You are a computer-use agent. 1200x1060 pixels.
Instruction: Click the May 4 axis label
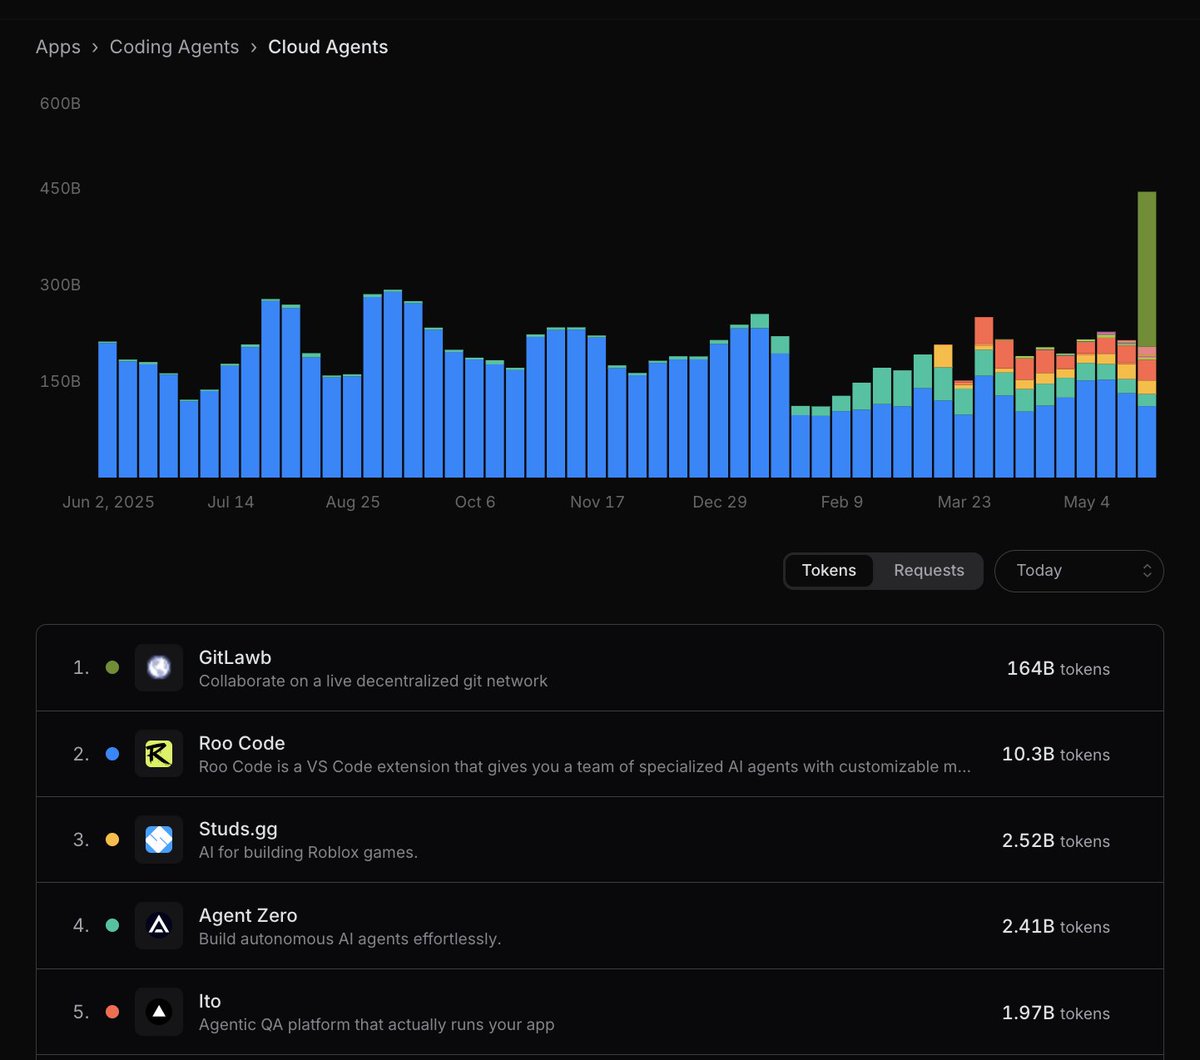tap(1087, 502)
